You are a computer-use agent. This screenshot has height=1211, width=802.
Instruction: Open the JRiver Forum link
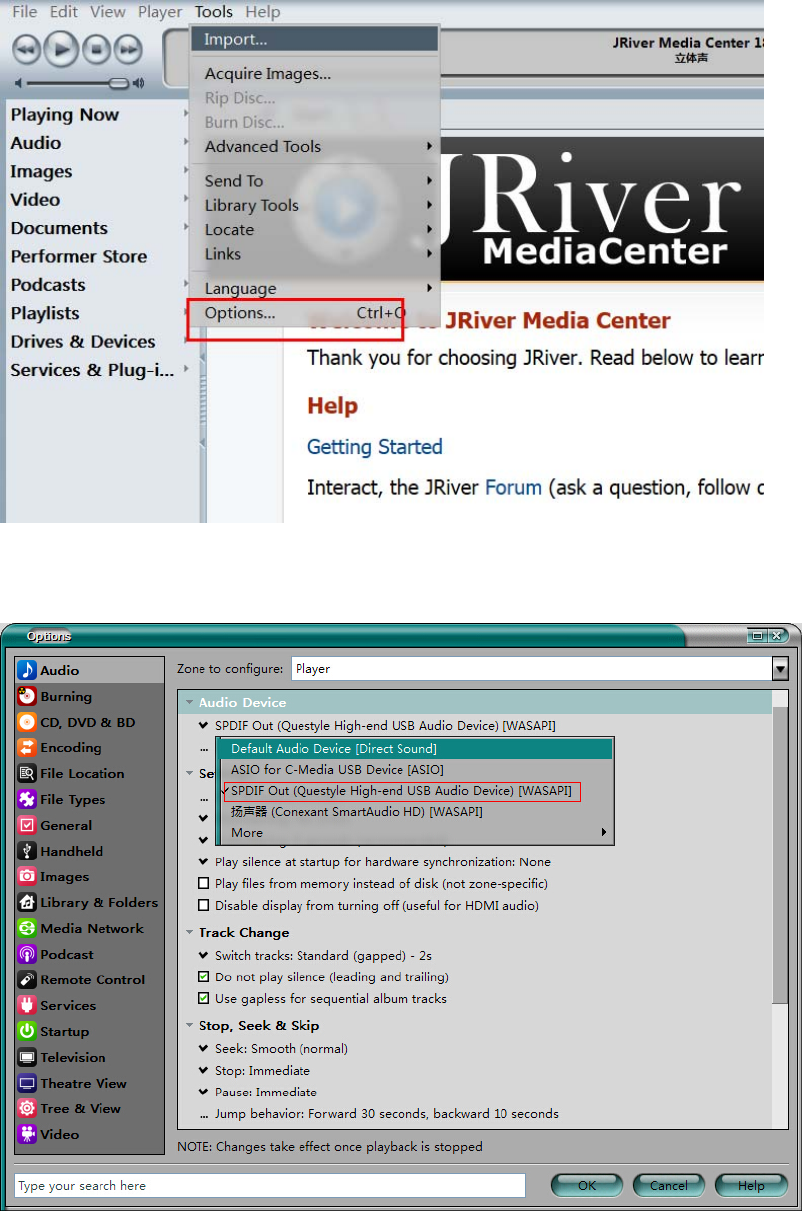[x=513, y=488]
